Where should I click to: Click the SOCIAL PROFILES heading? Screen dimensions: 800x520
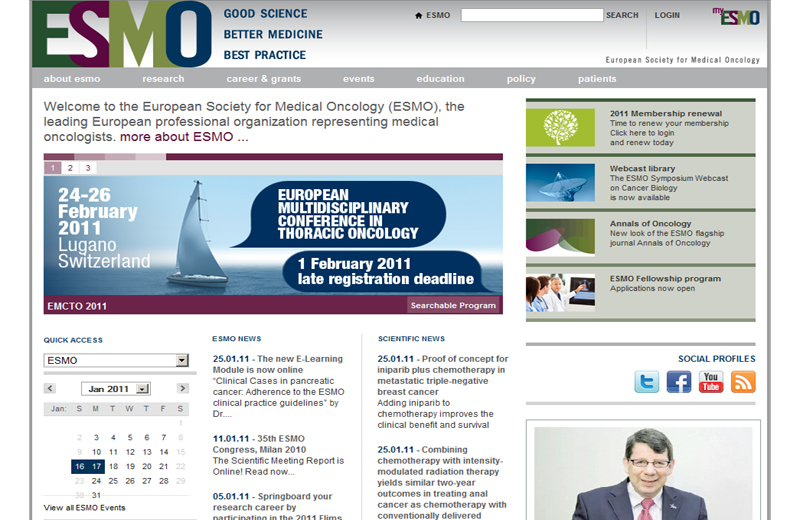pyautogui.click(x=717, y=359)
